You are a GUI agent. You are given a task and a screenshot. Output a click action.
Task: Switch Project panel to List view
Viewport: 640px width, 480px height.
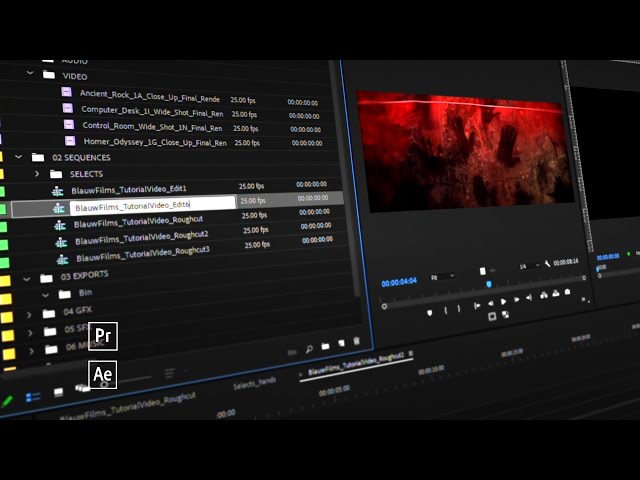tap(33, 397)
